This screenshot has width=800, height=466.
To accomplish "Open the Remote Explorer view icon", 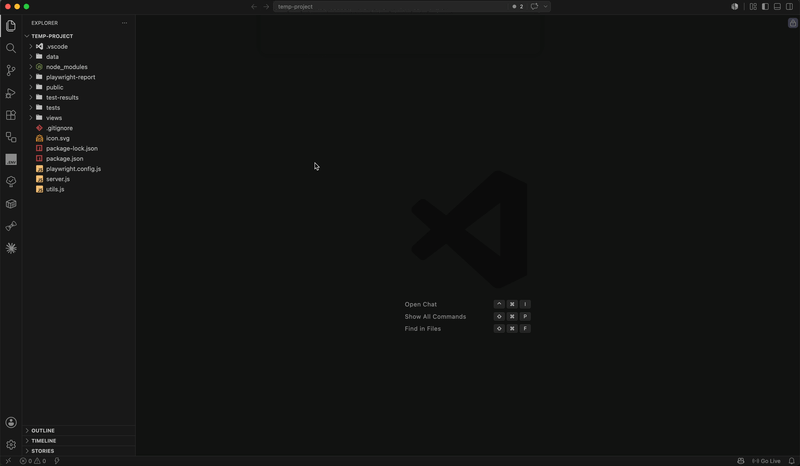I will pyautogui.click(x=11, y=137).
